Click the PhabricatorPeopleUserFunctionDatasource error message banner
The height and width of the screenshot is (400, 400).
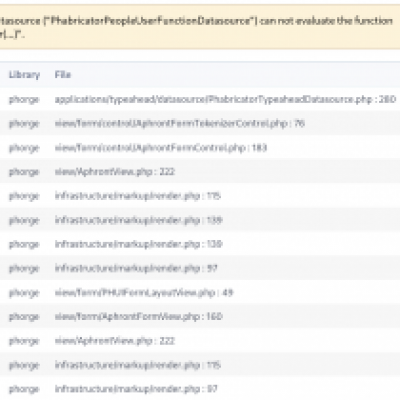coord(200,27)
